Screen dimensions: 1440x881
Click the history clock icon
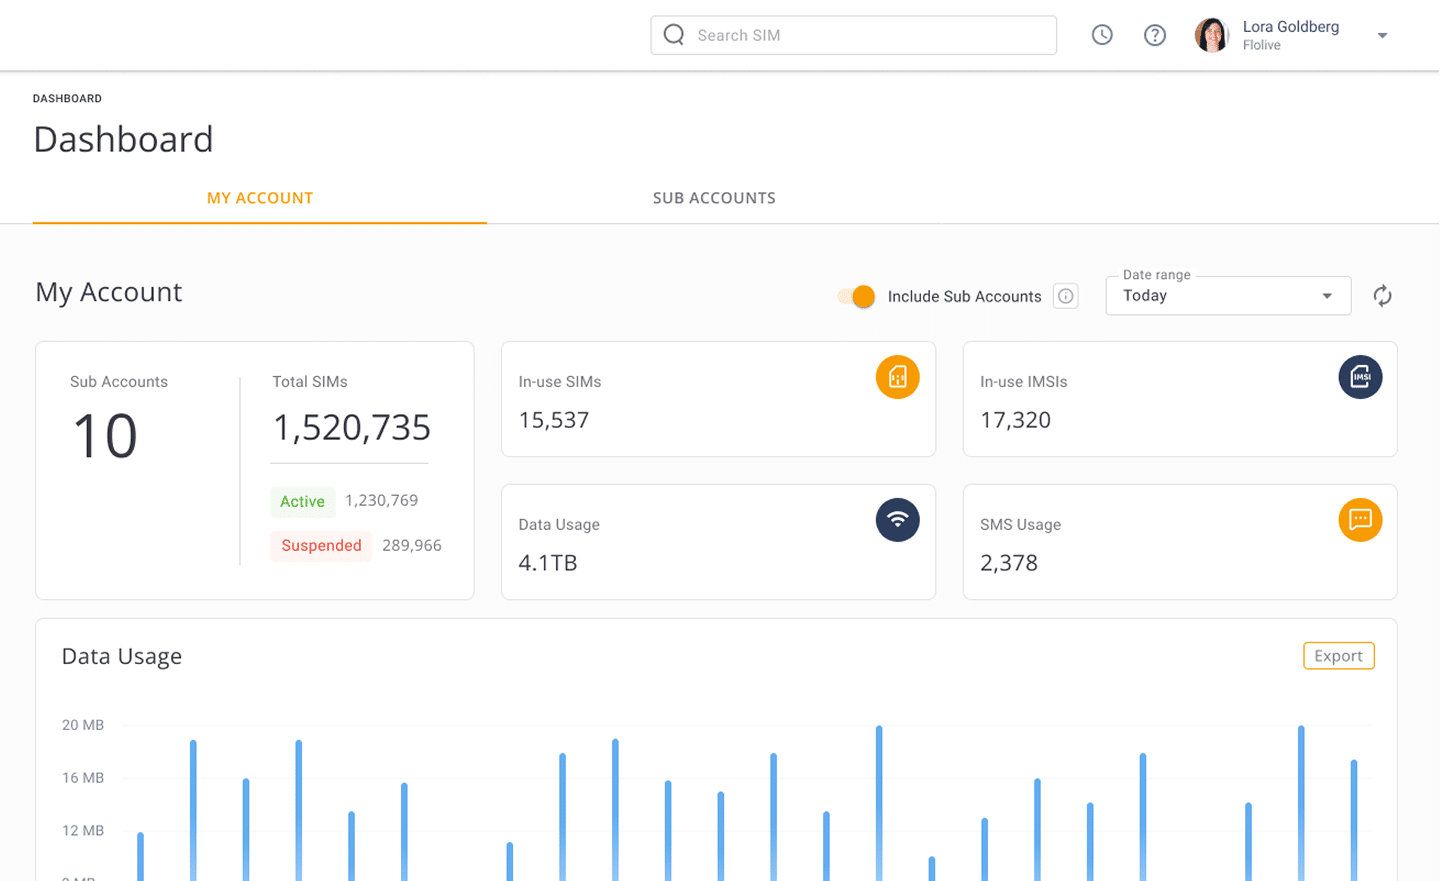pos(1102,35)
